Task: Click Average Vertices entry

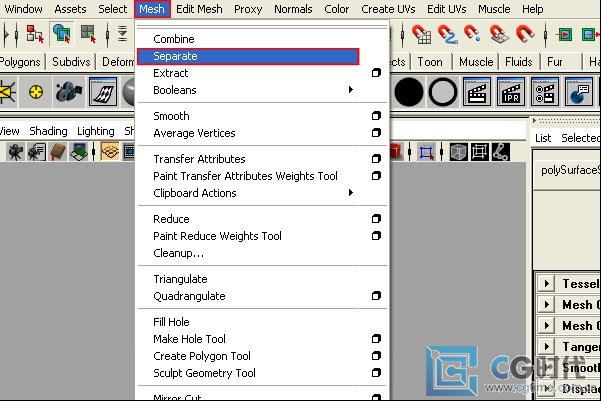Action: click(x=194, y=133)
